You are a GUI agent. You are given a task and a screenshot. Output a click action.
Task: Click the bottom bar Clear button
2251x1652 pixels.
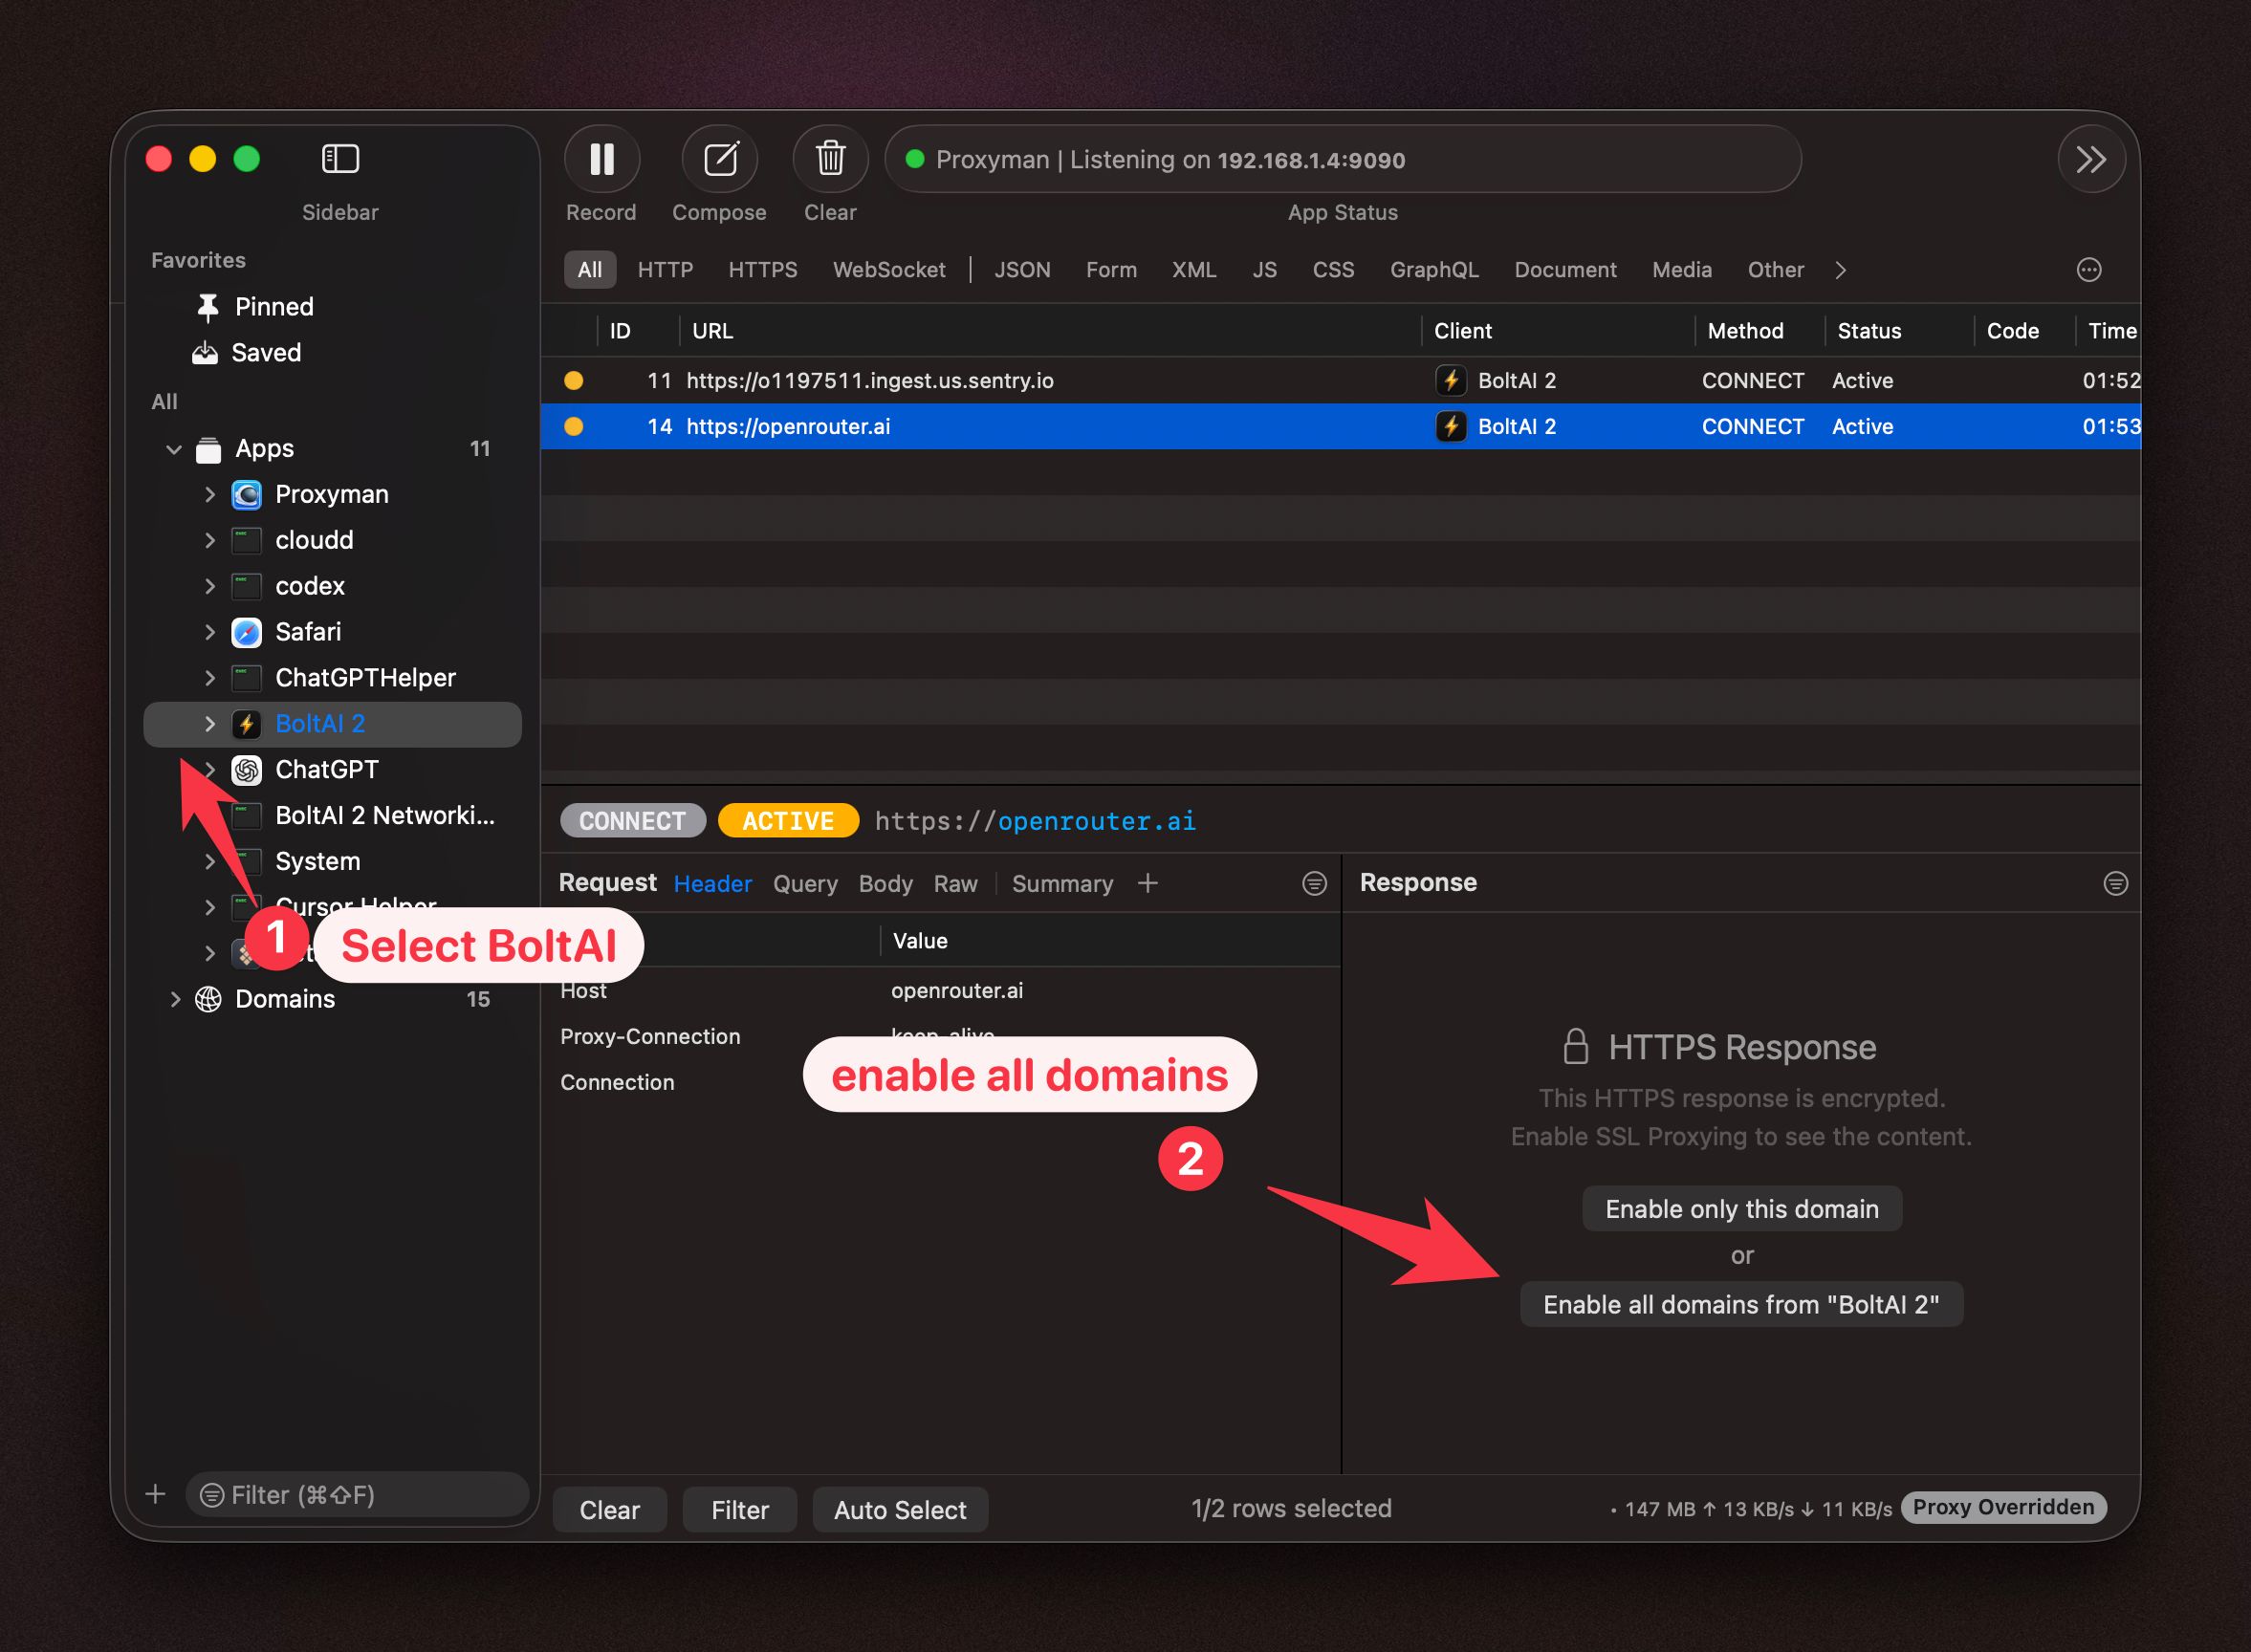pyautogui.click(x=609, y=1510)
